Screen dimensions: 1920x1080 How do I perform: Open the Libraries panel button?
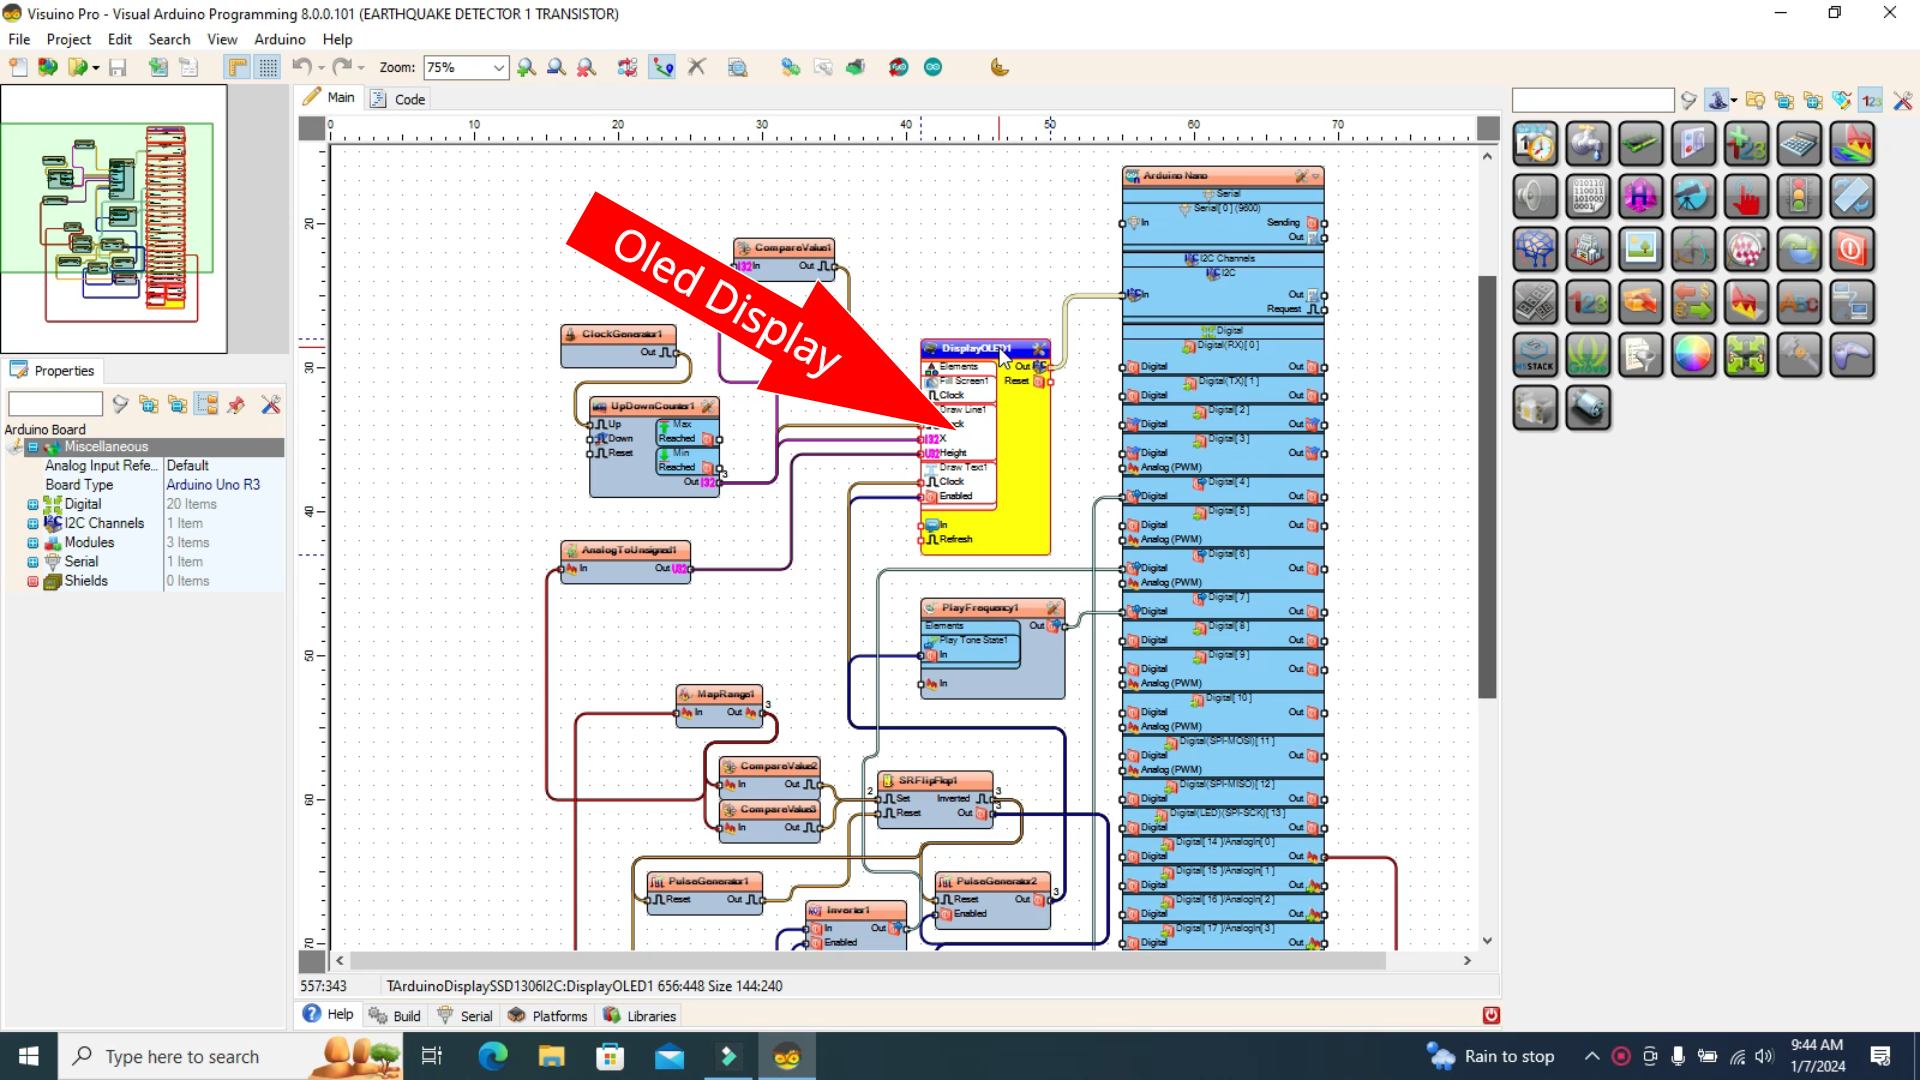point(640,1016)
